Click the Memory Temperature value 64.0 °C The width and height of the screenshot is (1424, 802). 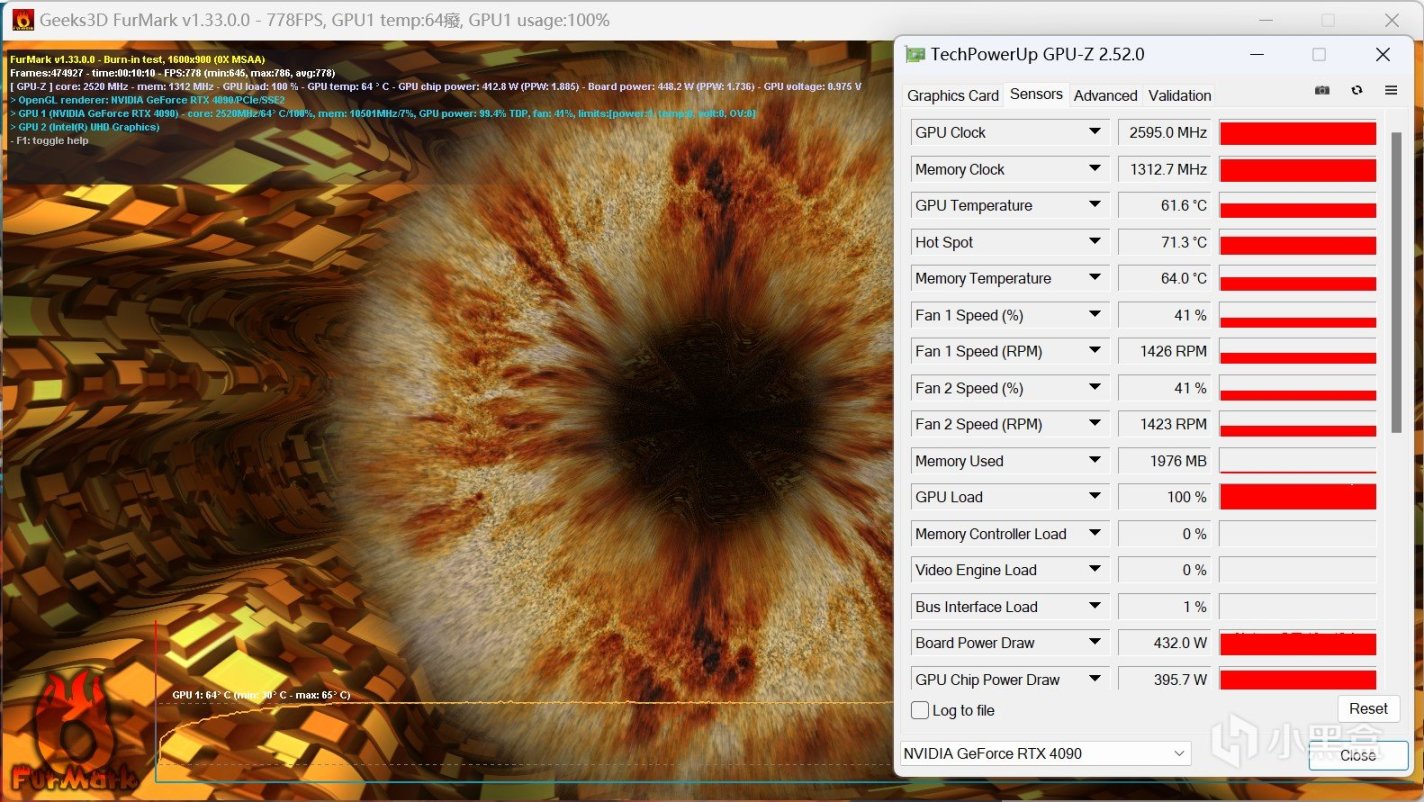(x=1163, y=278)
